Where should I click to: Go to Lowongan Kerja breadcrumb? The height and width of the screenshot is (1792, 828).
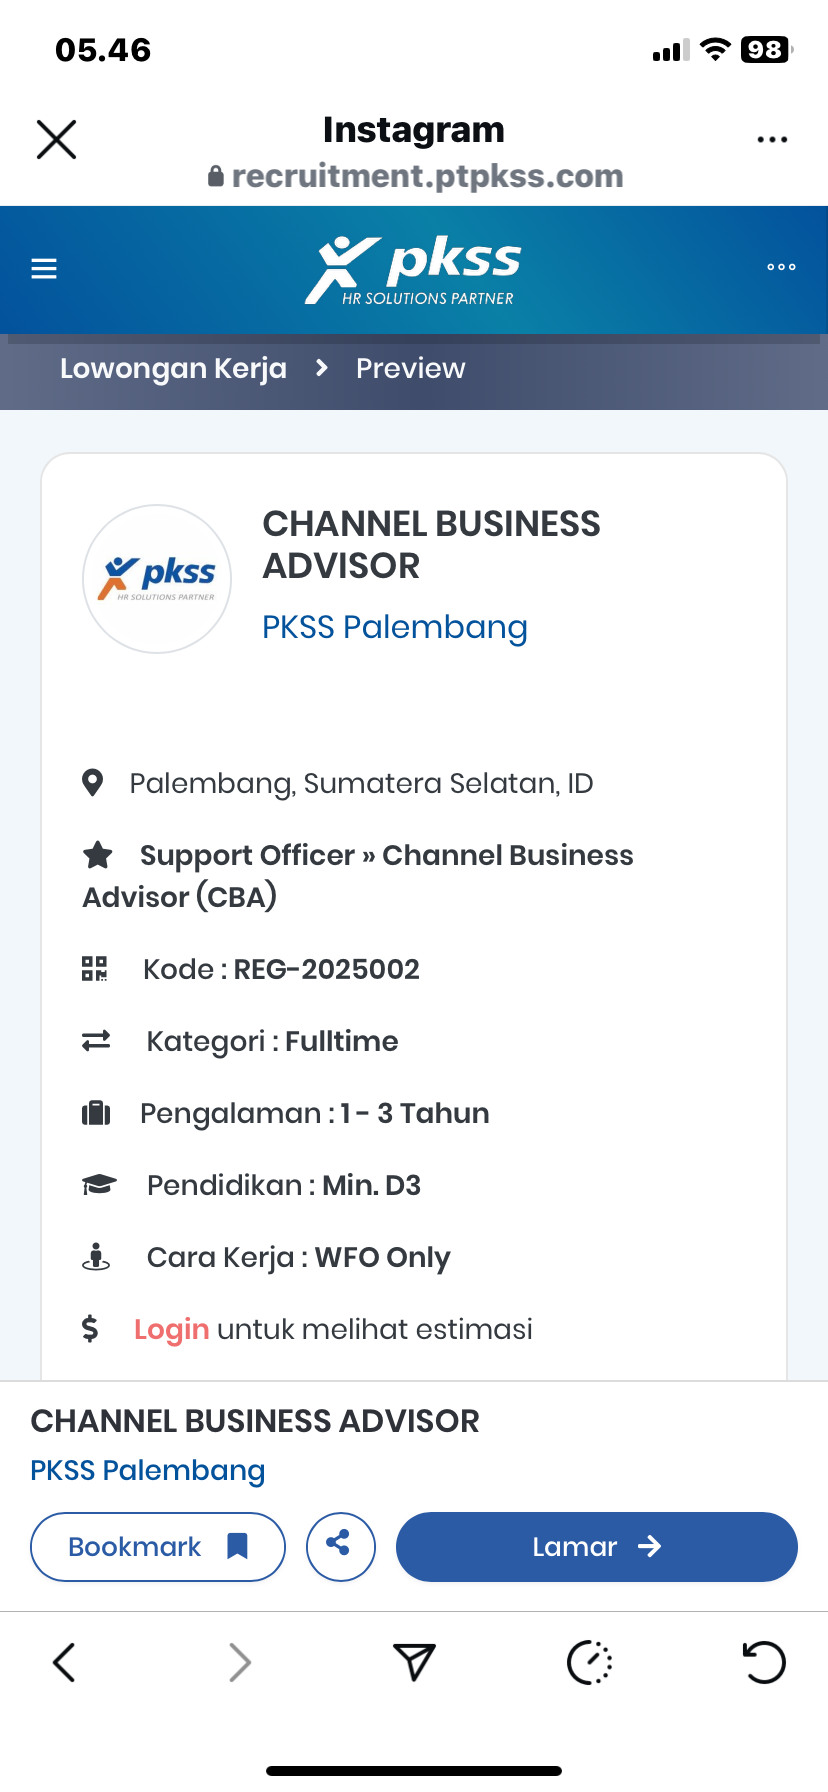tap(173, 369)
